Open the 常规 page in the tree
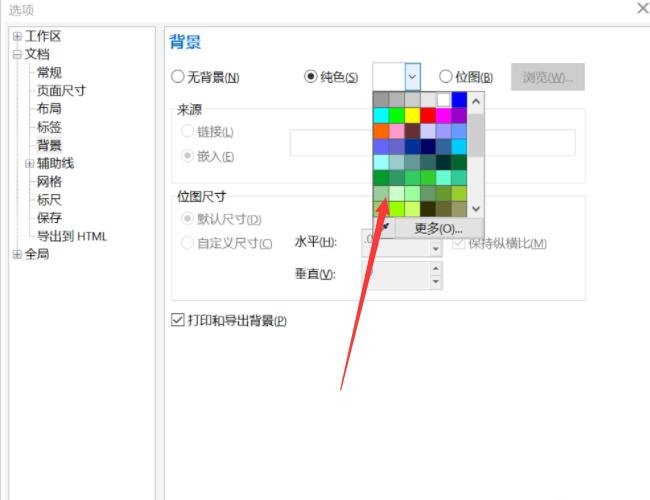The width and height of the screenshot is (650, 500). click(49, 73)
